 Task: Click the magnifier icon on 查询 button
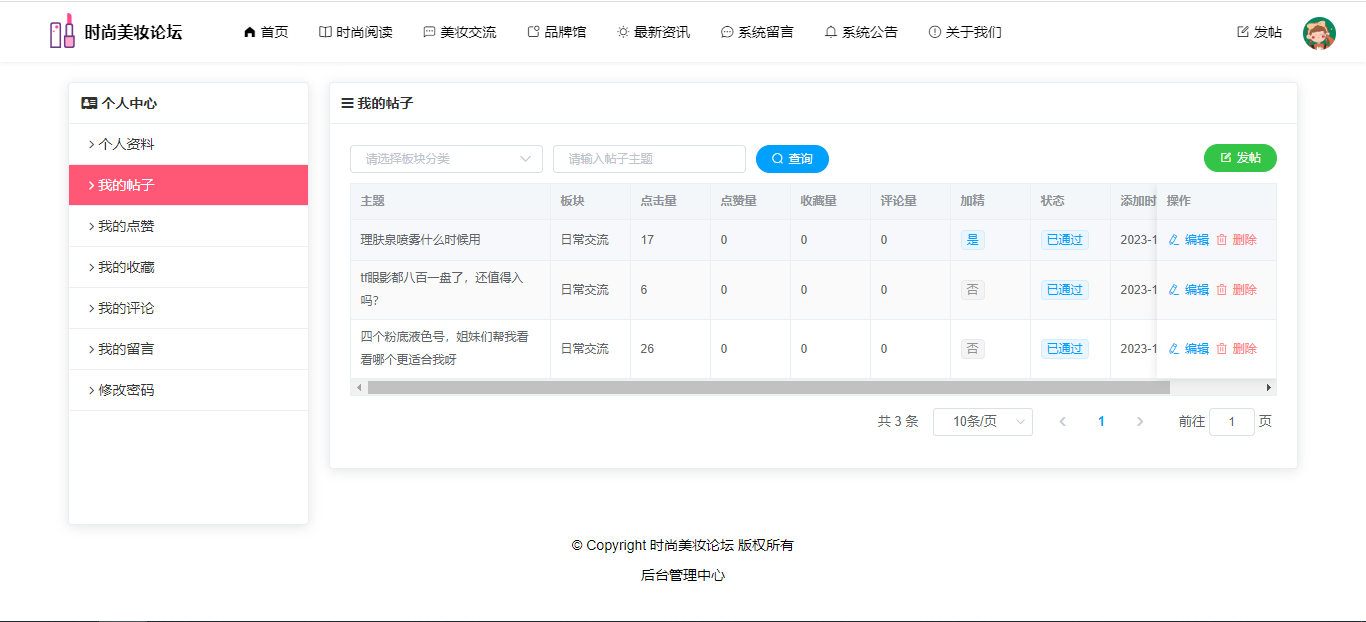click(x=778, y=159)
